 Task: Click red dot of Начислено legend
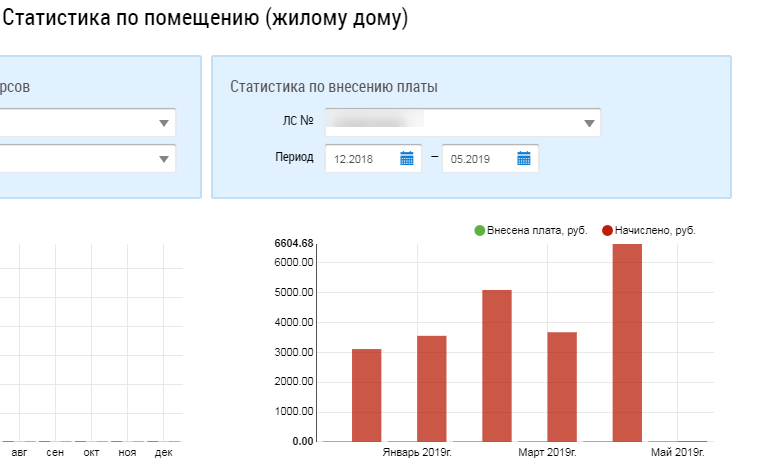coord(608,230)
